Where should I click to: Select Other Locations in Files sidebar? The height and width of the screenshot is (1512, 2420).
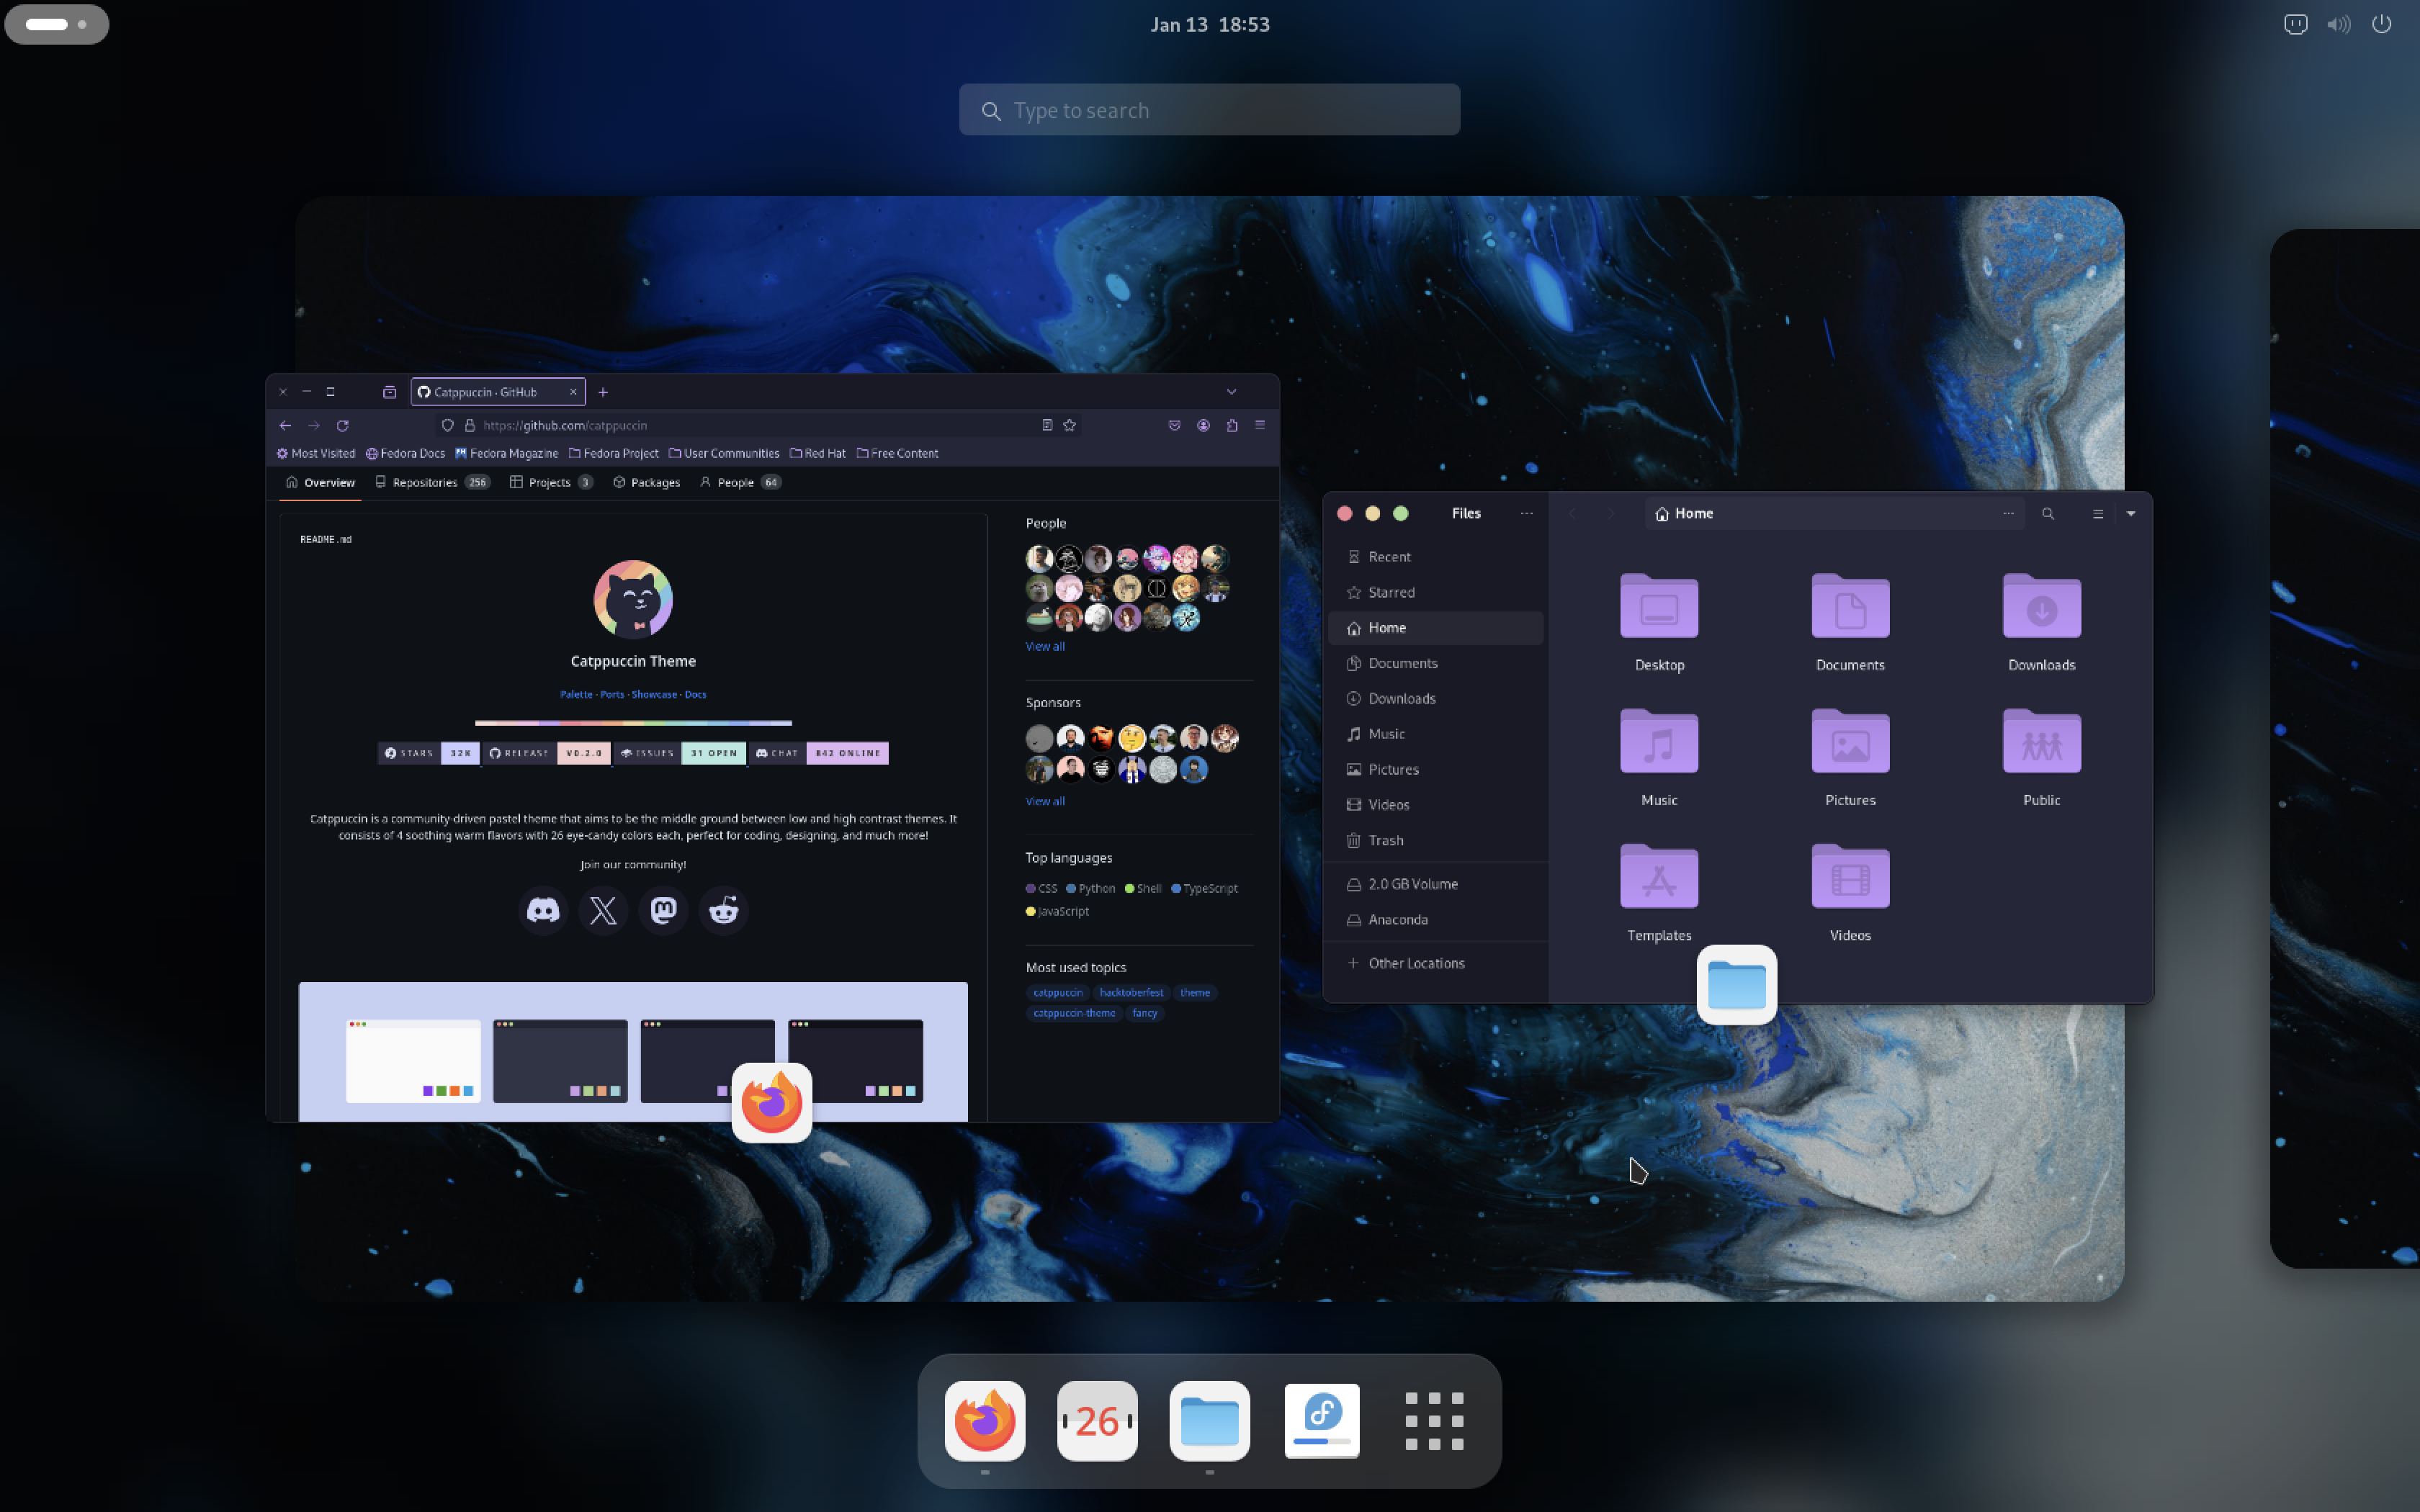tap(1435, 963)
